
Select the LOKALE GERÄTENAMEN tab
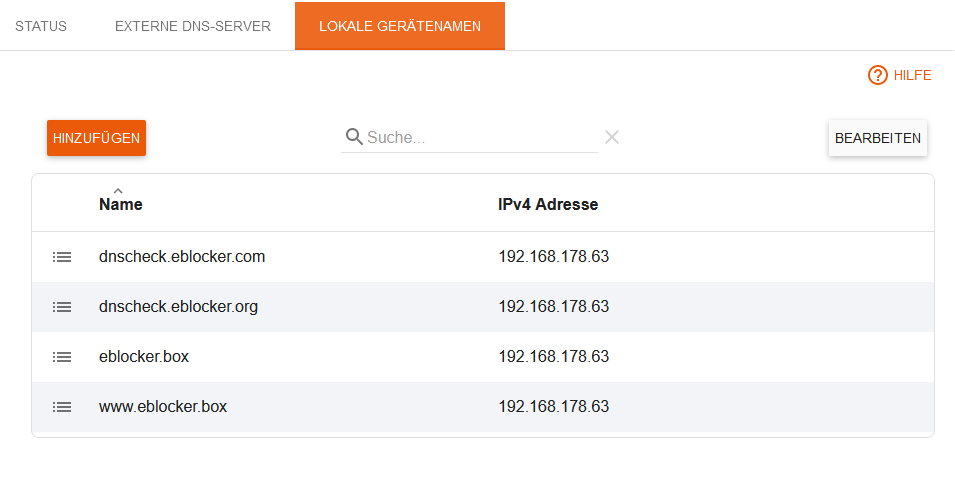[400, 26]
